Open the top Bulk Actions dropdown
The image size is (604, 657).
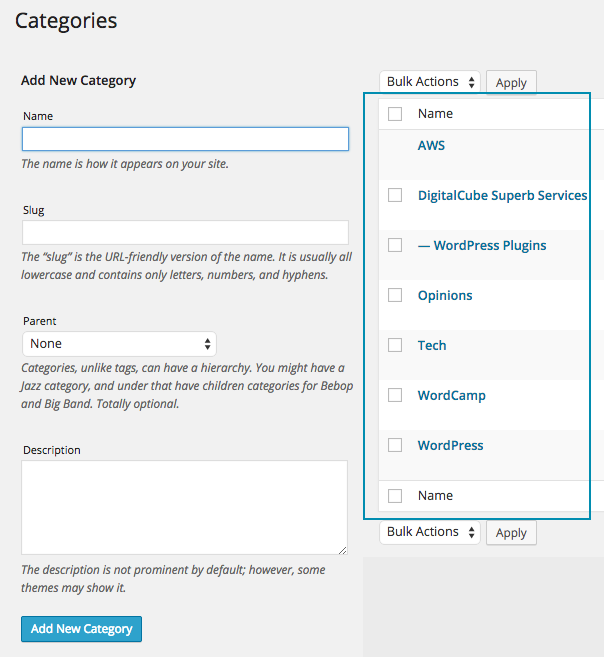tap(430, 82)
